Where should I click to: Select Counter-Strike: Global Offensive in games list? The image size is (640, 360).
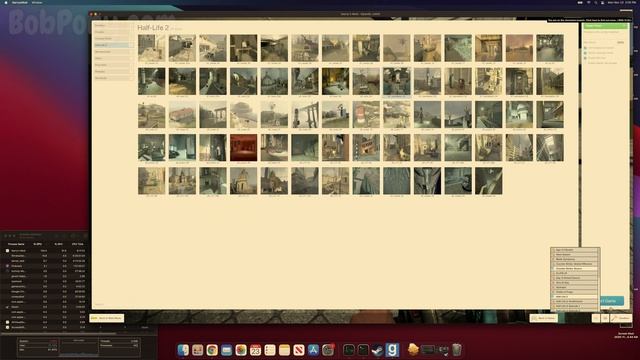pos(574,264)
